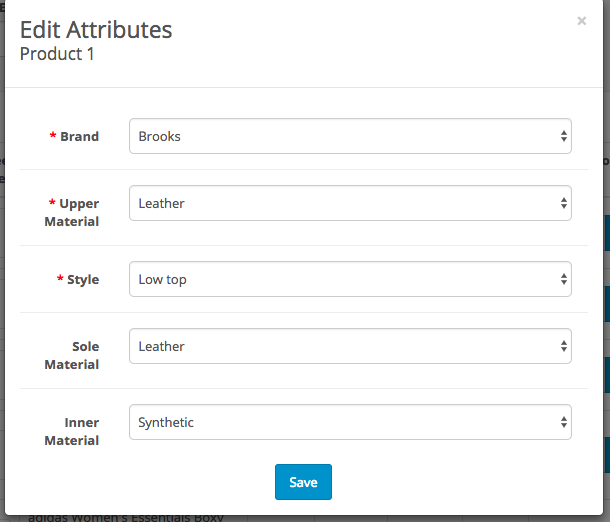Click the Style field label
This screenshot has height=522, width=610.
click(82, 280)
